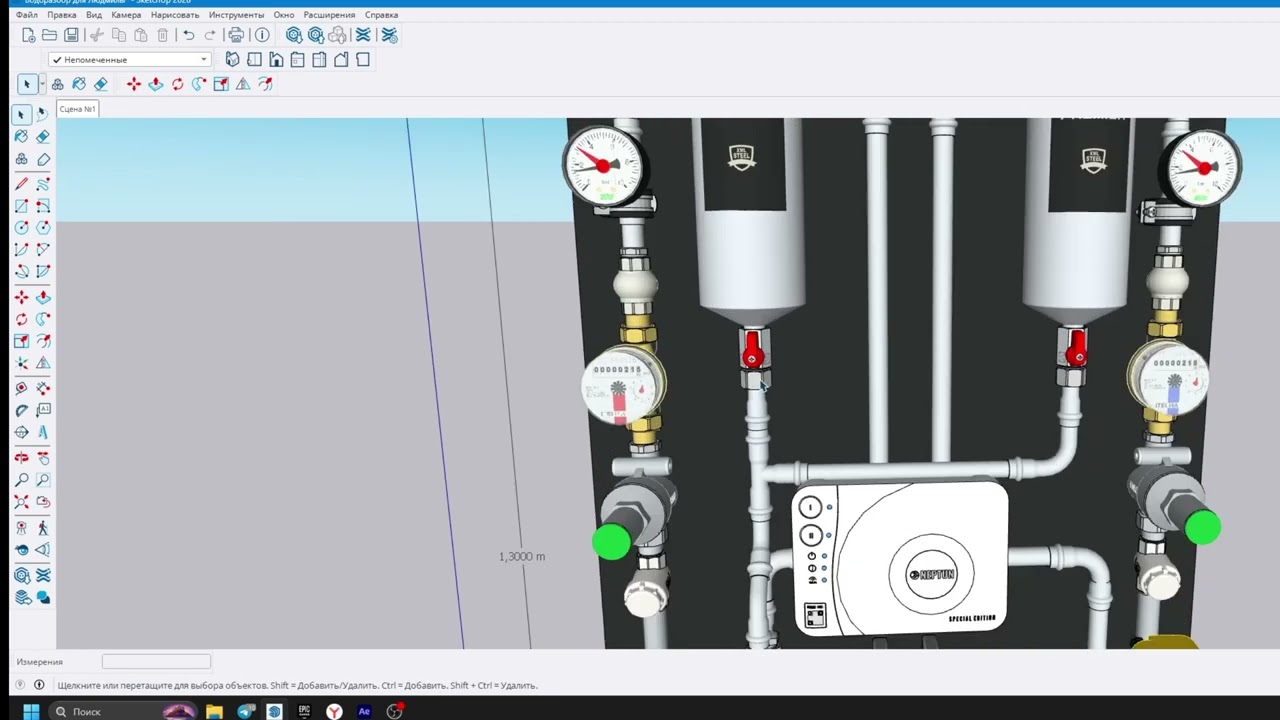Open the Windows Start menu
This screenshot has width=1280, height=720.
click(30, 712)
